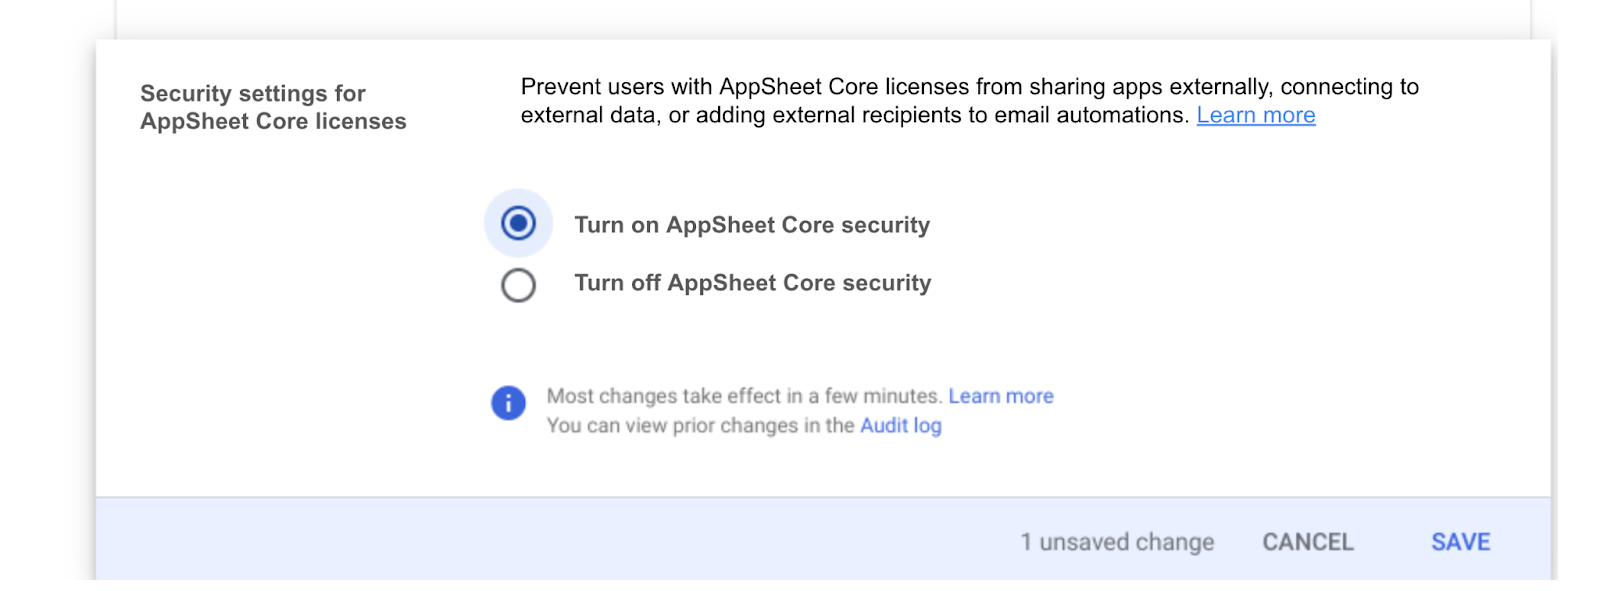This screenshot has width=1600, height=591.
Task: Click the 'Security settings for AppSheet Core licenses' heading
Action: pos(273,106)
